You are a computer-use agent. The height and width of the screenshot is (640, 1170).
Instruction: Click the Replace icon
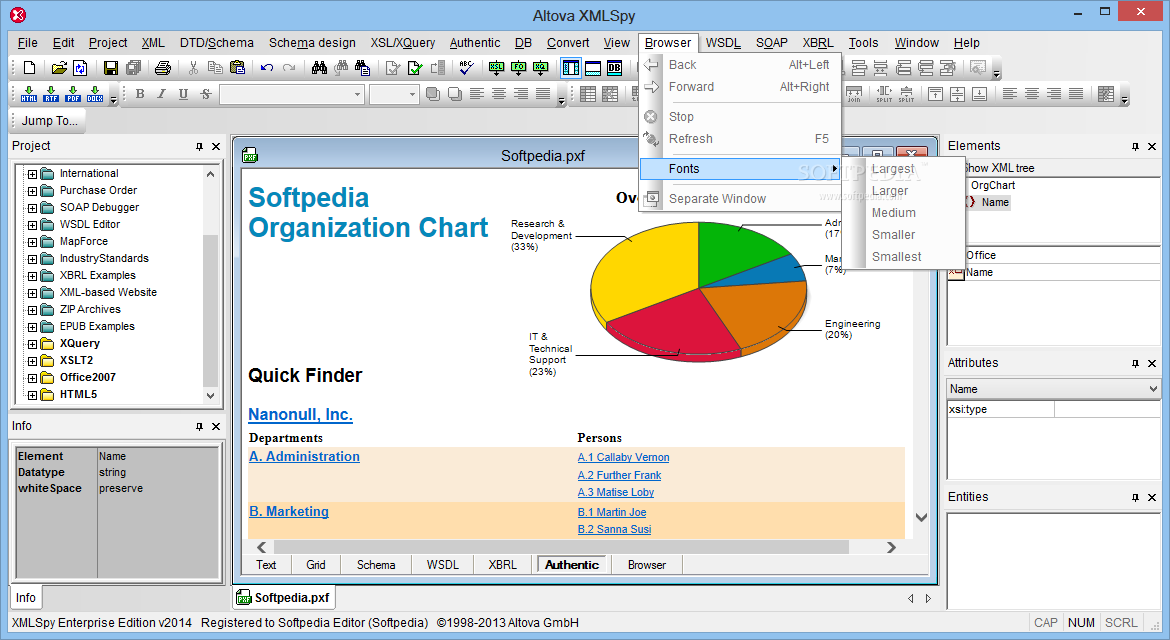363,68
